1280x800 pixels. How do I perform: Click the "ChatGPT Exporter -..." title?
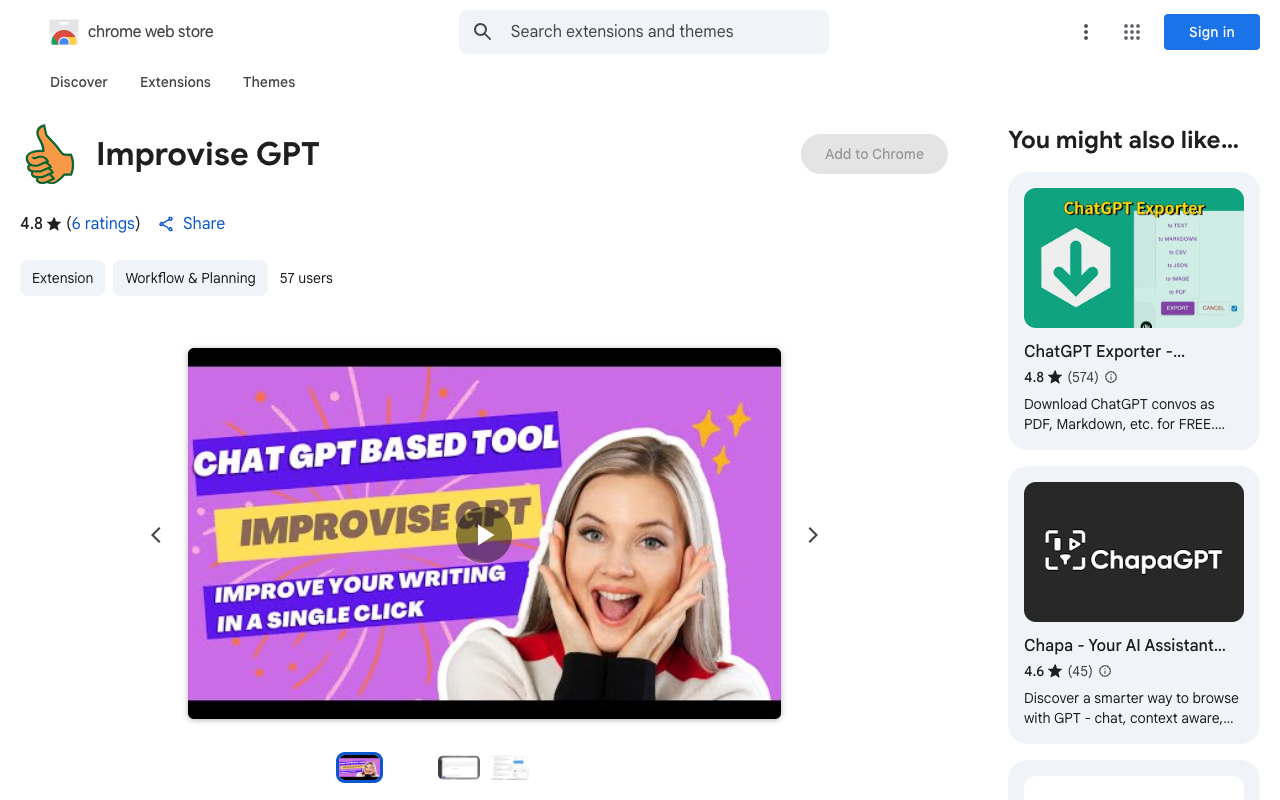tap(1105, 352)
